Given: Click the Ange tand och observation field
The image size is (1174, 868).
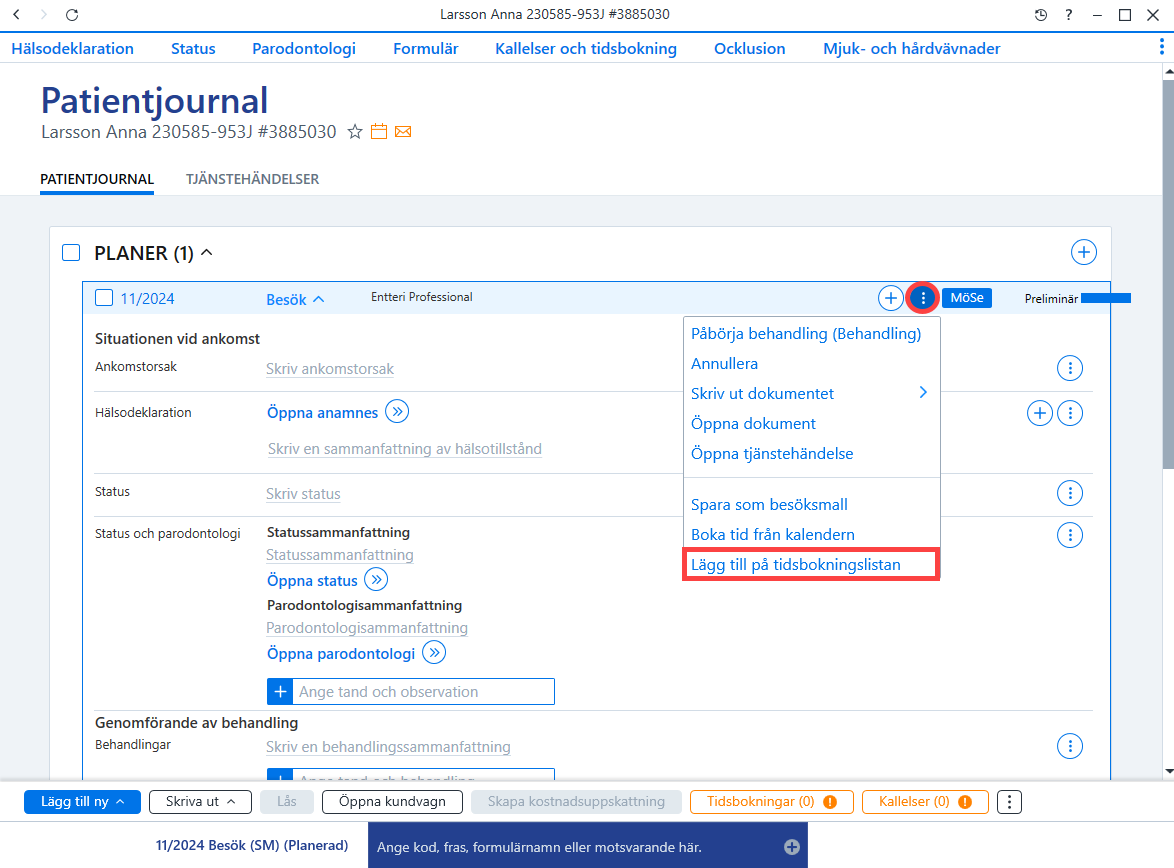Looking at the screenshot, I should [x=424, y=692].
